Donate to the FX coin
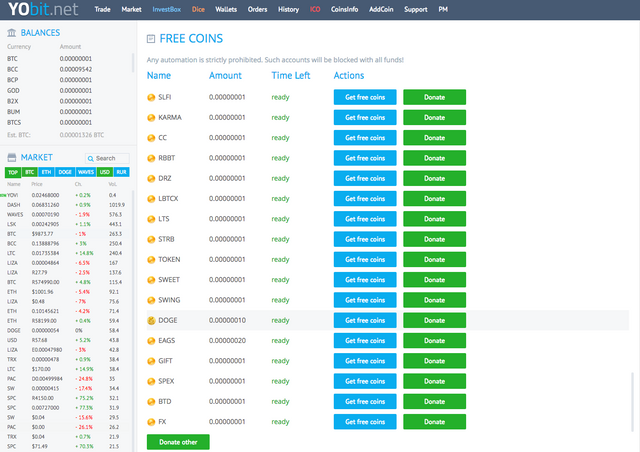Image resolution: width=640 pixels, height=452 pixels. point(434,422)
